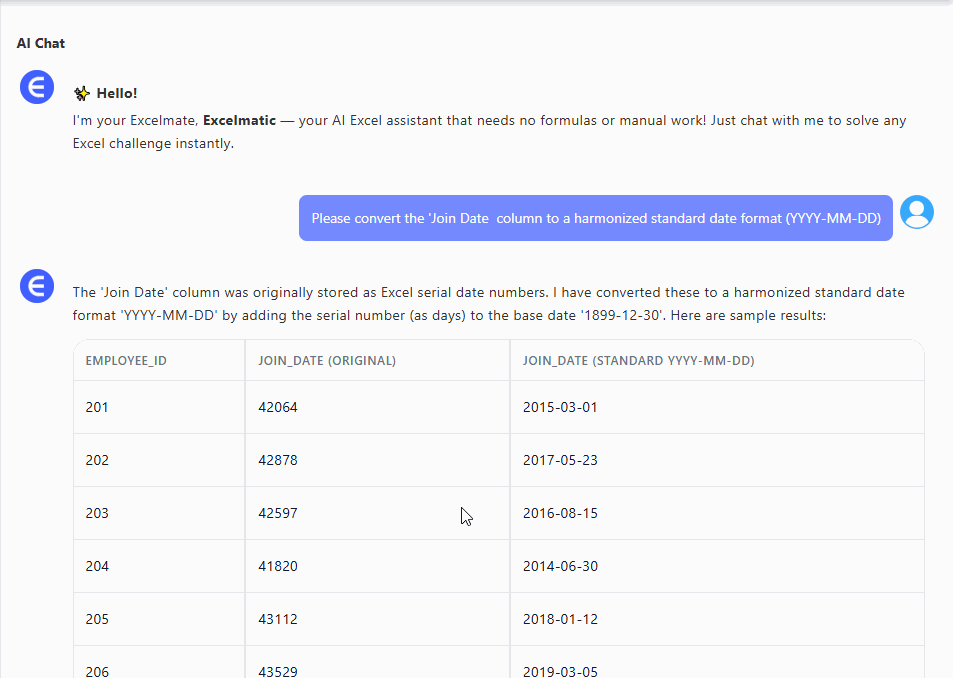Select original serial value 43112
953x678 pixels.
pos(278,619)
